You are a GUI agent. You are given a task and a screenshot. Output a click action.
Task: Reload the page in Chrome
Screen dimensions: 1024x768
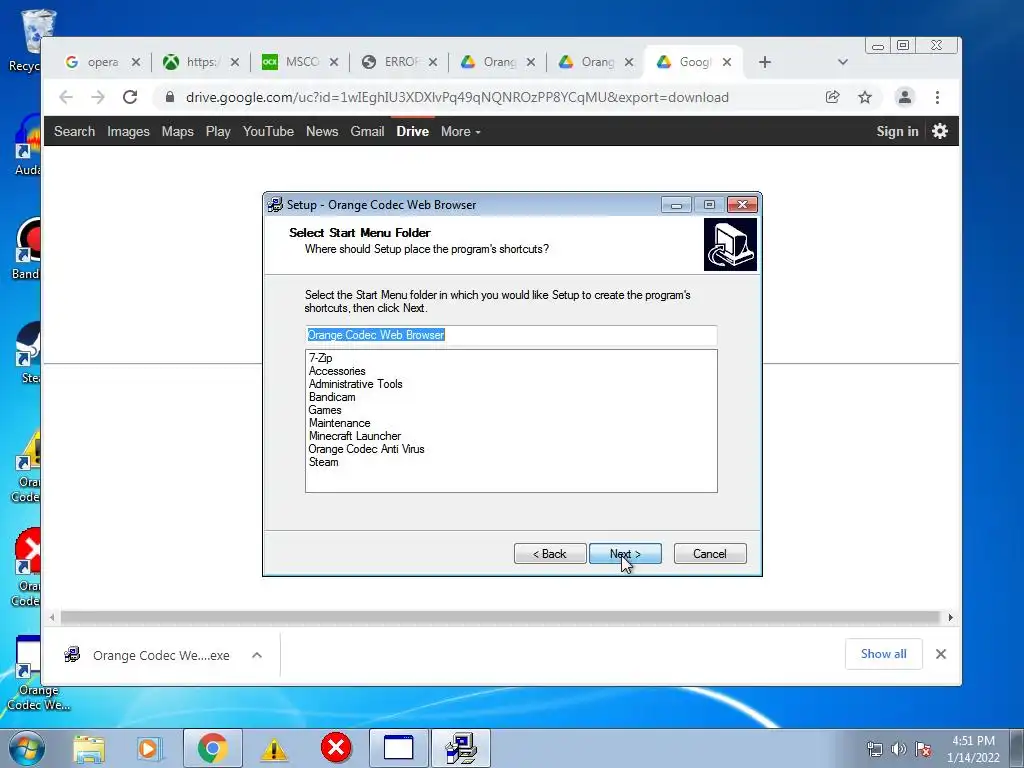(x=130, y=97)
